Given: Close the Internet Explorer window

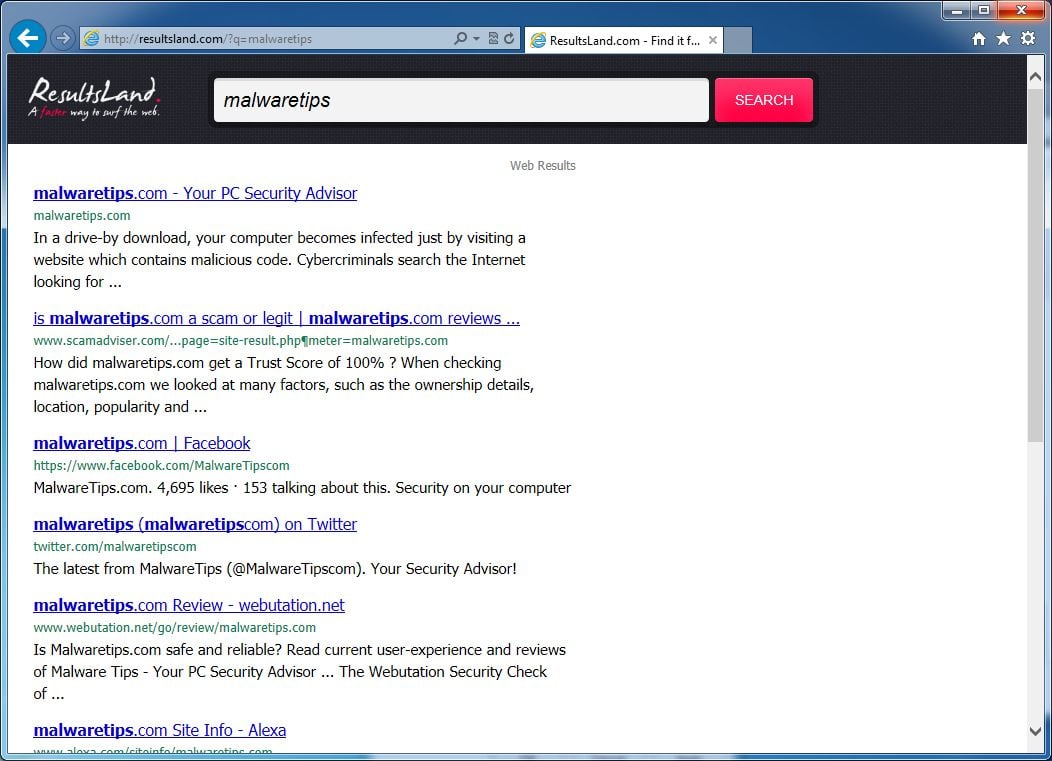Looking at the screenshot, I should (x=1022, y=11).
